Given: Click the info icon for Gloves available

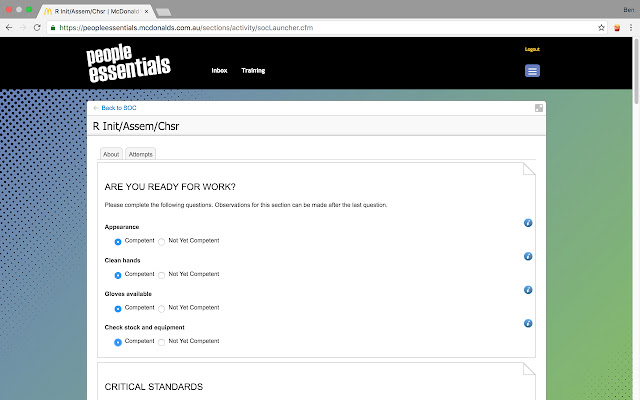Looking at the screenshot, I should coord(528,290).
